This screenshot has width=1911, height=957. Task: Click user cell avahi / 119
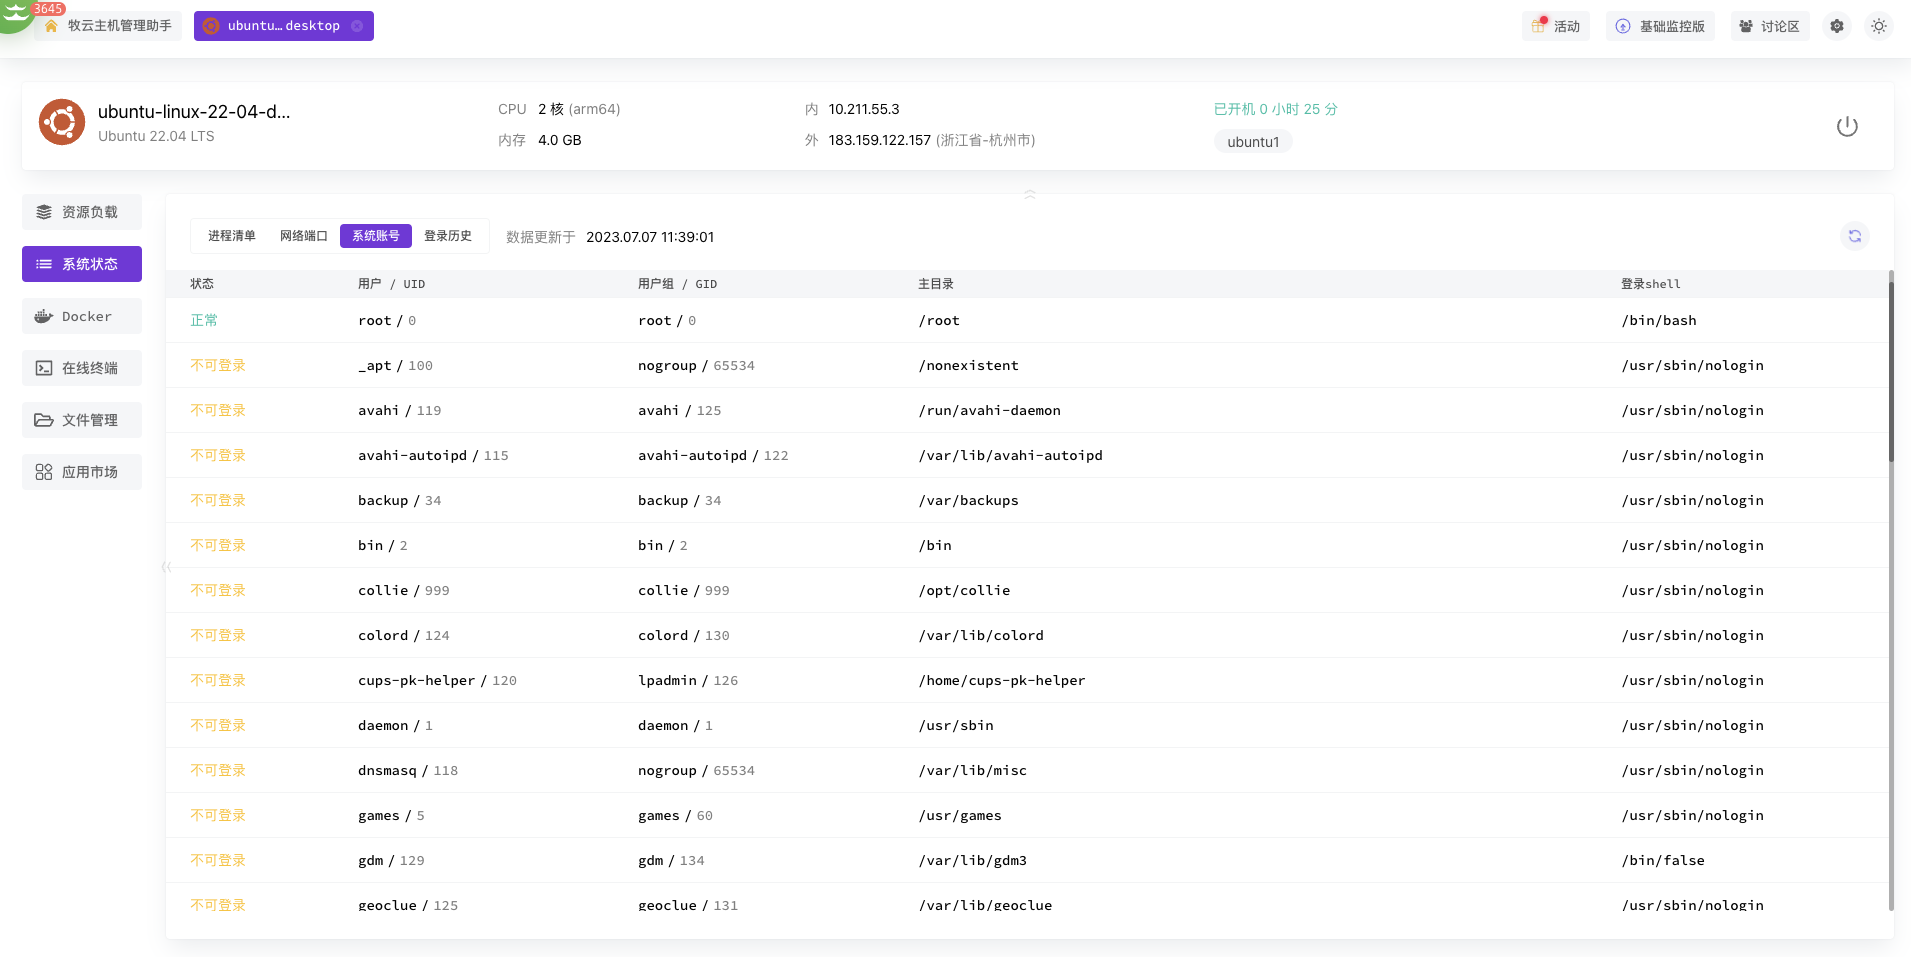399,410
